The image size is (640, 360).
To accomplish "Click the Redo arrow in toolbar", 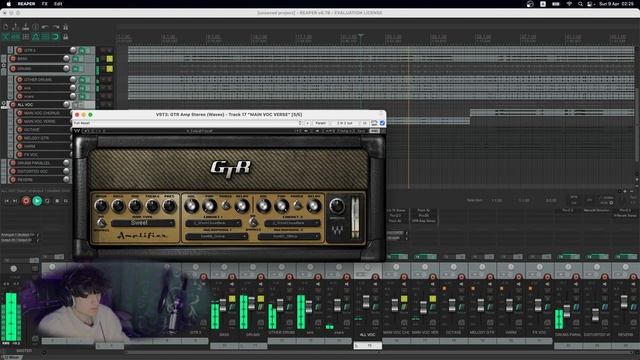I will [x=56, y=27].
